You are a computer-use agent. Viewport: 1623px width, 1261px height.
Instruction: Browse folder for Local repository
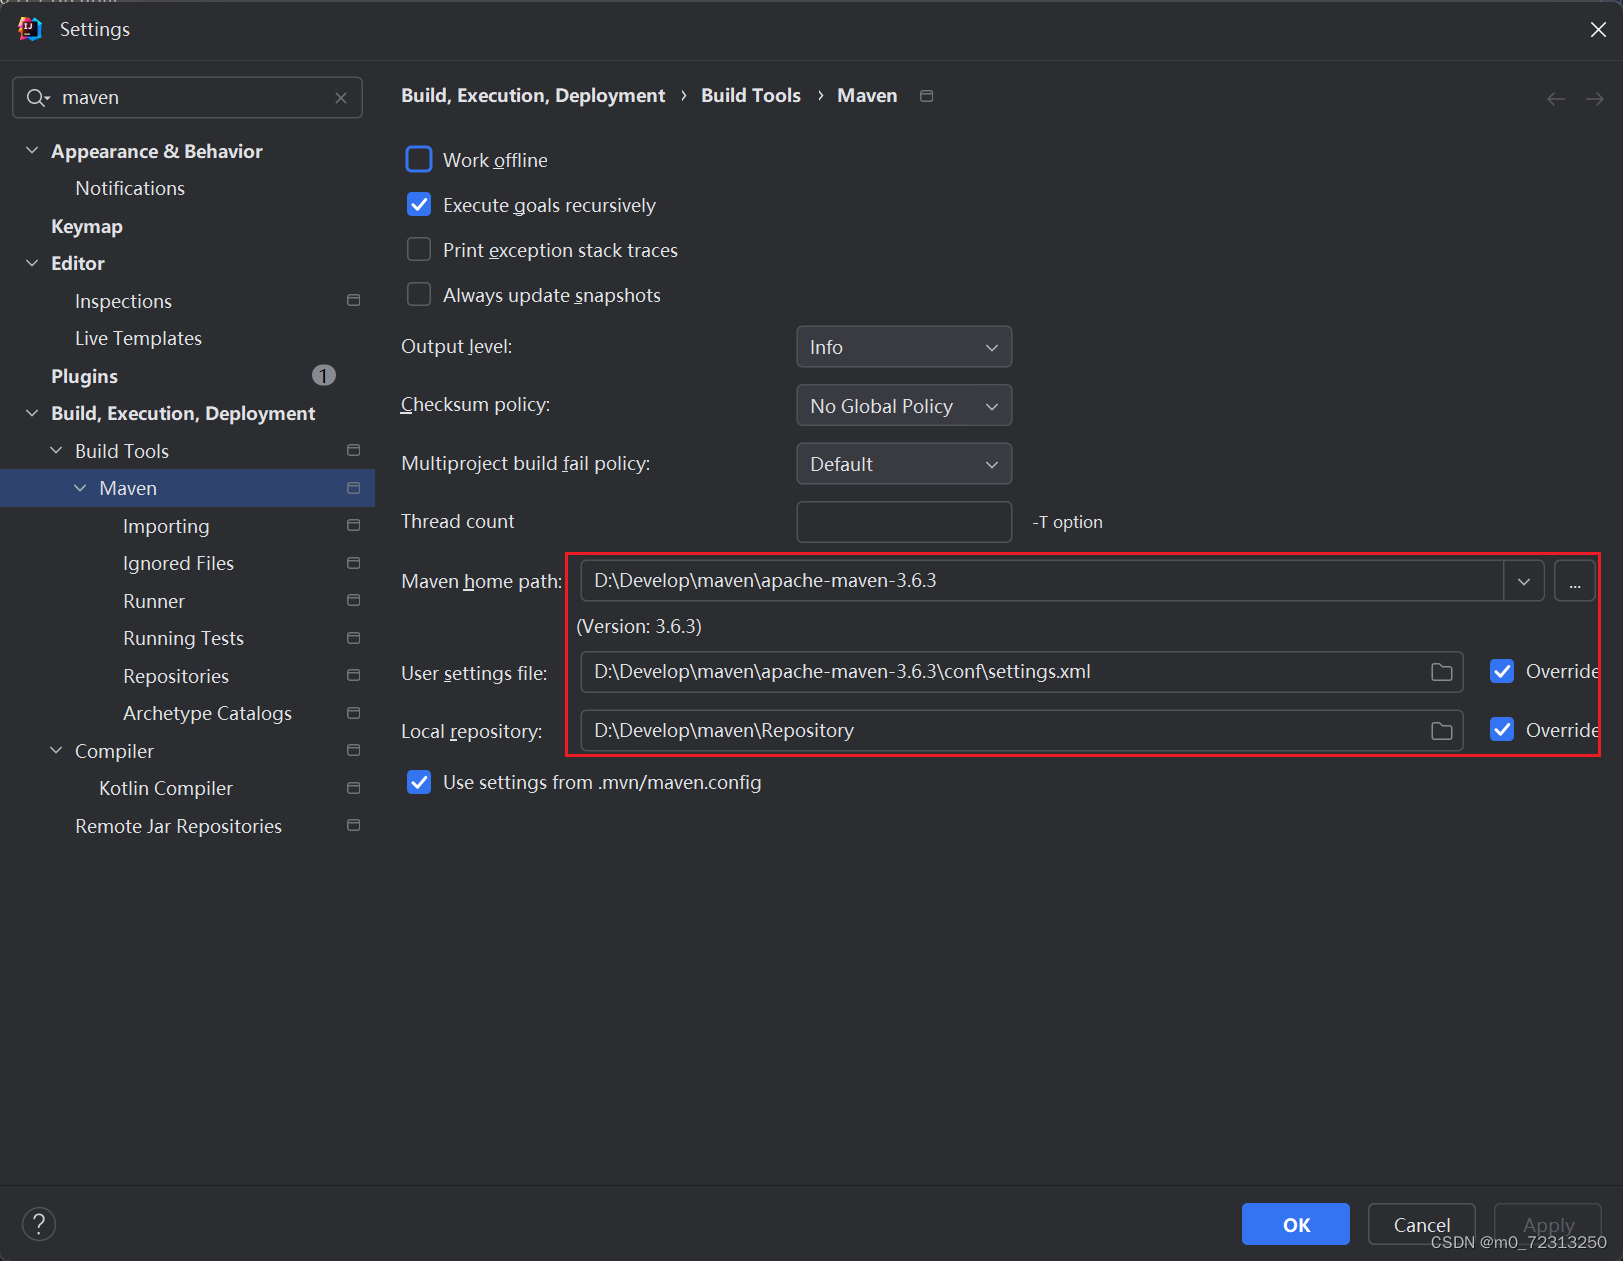click(1442, 731)
